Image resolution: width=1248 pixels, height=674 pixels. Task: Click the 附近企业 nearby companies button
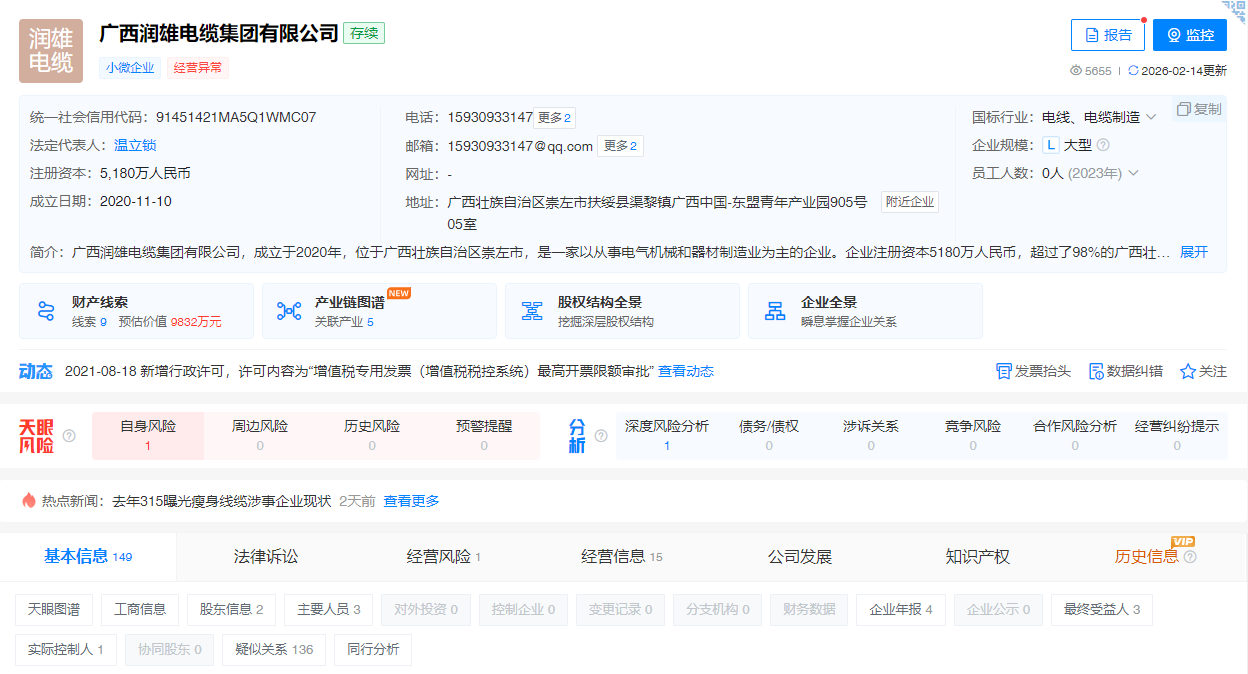(908, 201)
